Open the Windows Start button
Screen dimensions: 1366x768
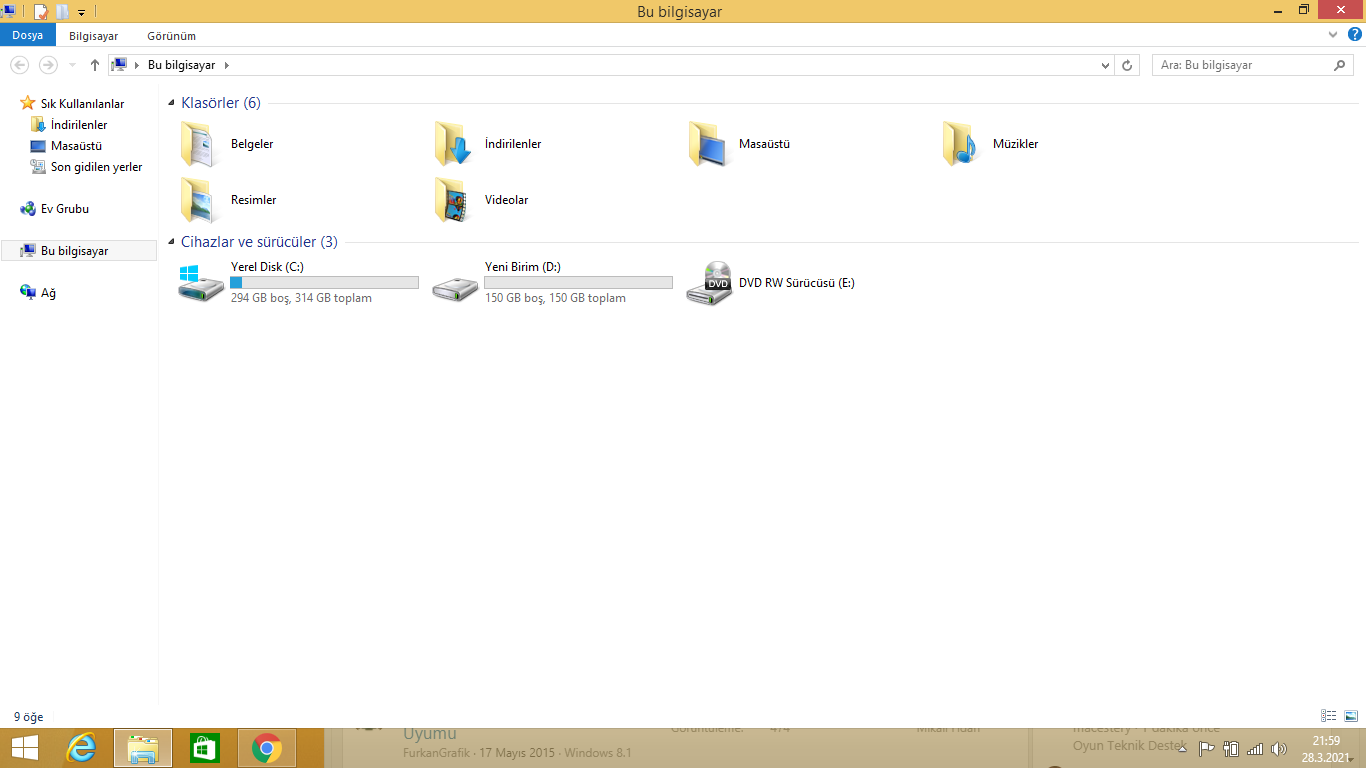pyautogui.click(x=25, y=748)
